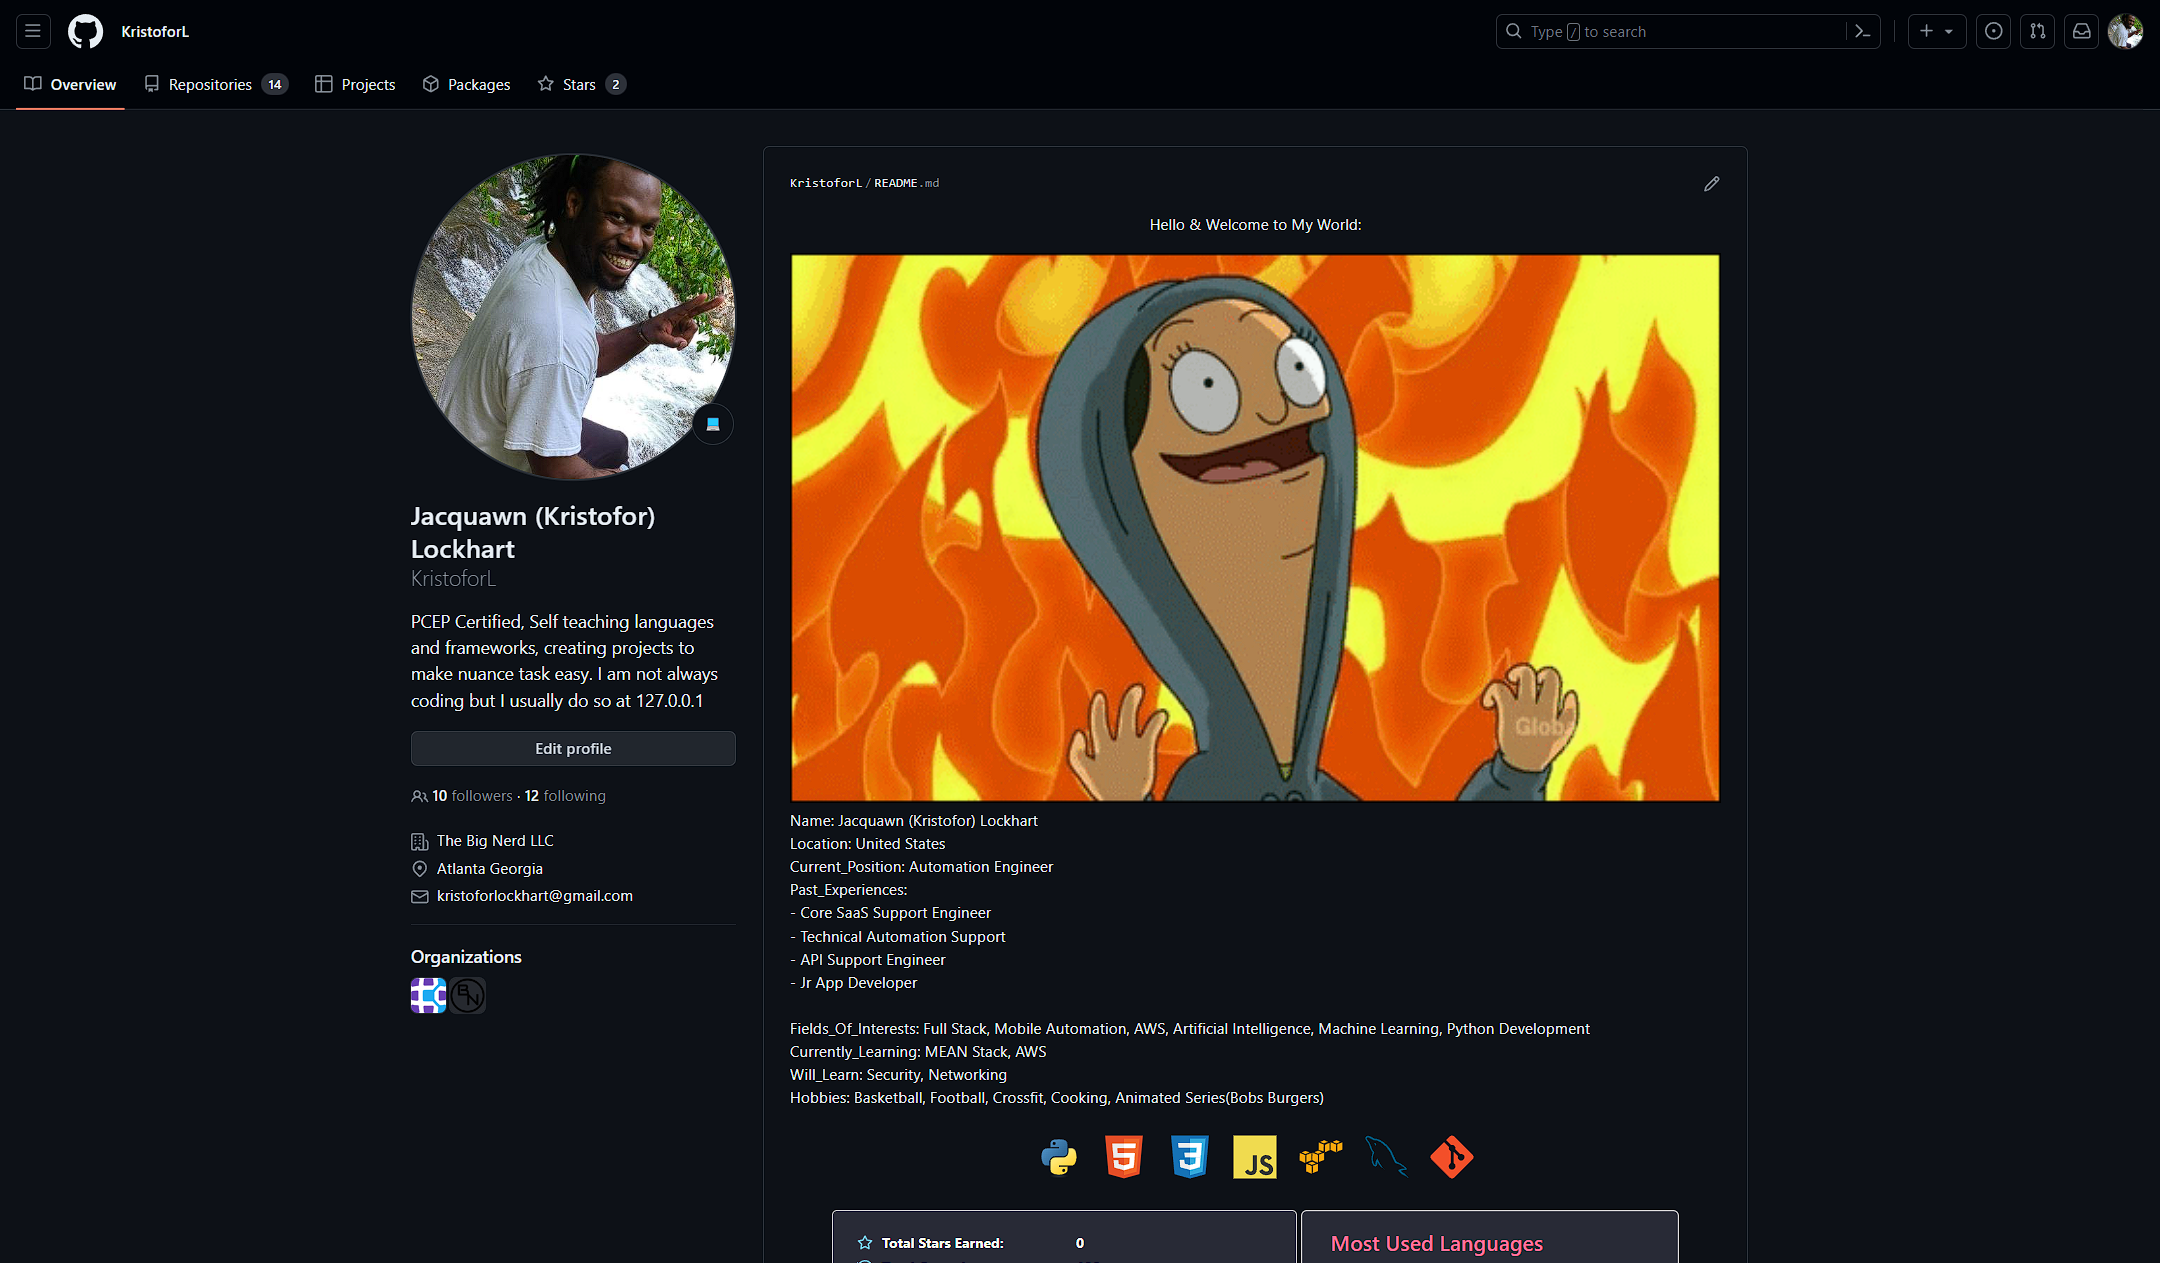2160x1263 pixels.
Task: Open the Projects tab
Action: (x=355, y=84)
